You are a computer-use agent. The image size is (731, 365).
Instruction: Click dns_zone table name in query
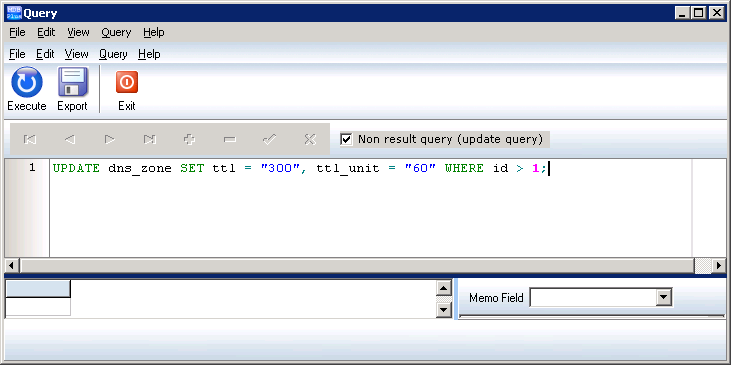[x=140, y=168]
